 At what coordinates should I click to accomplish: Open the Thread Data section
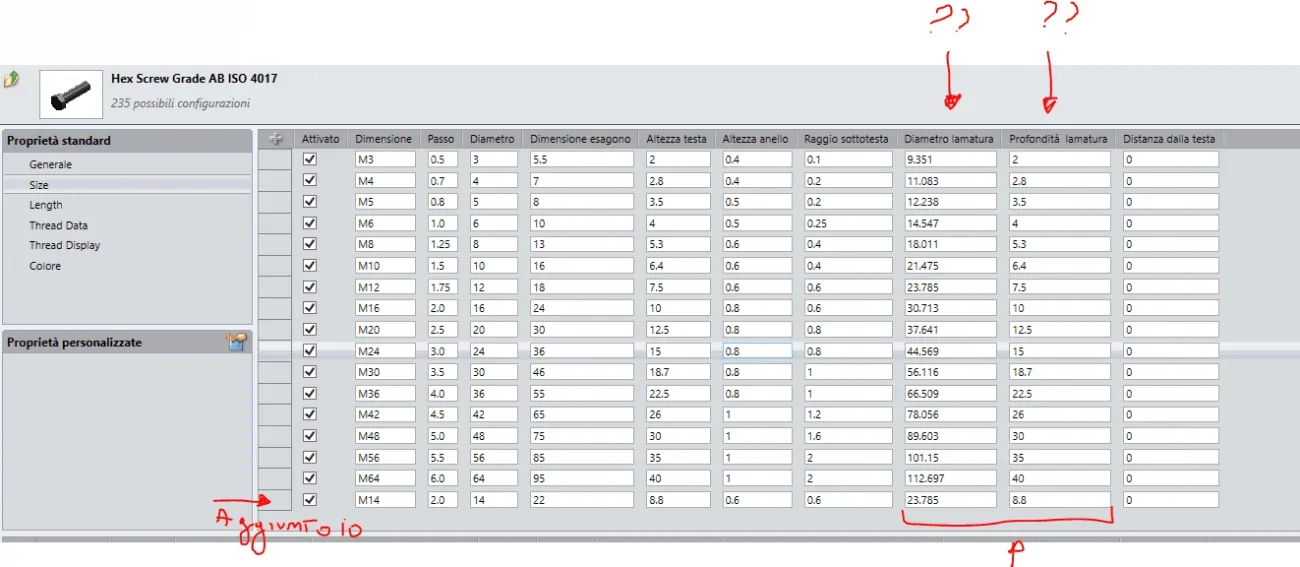tap(59, 225)
